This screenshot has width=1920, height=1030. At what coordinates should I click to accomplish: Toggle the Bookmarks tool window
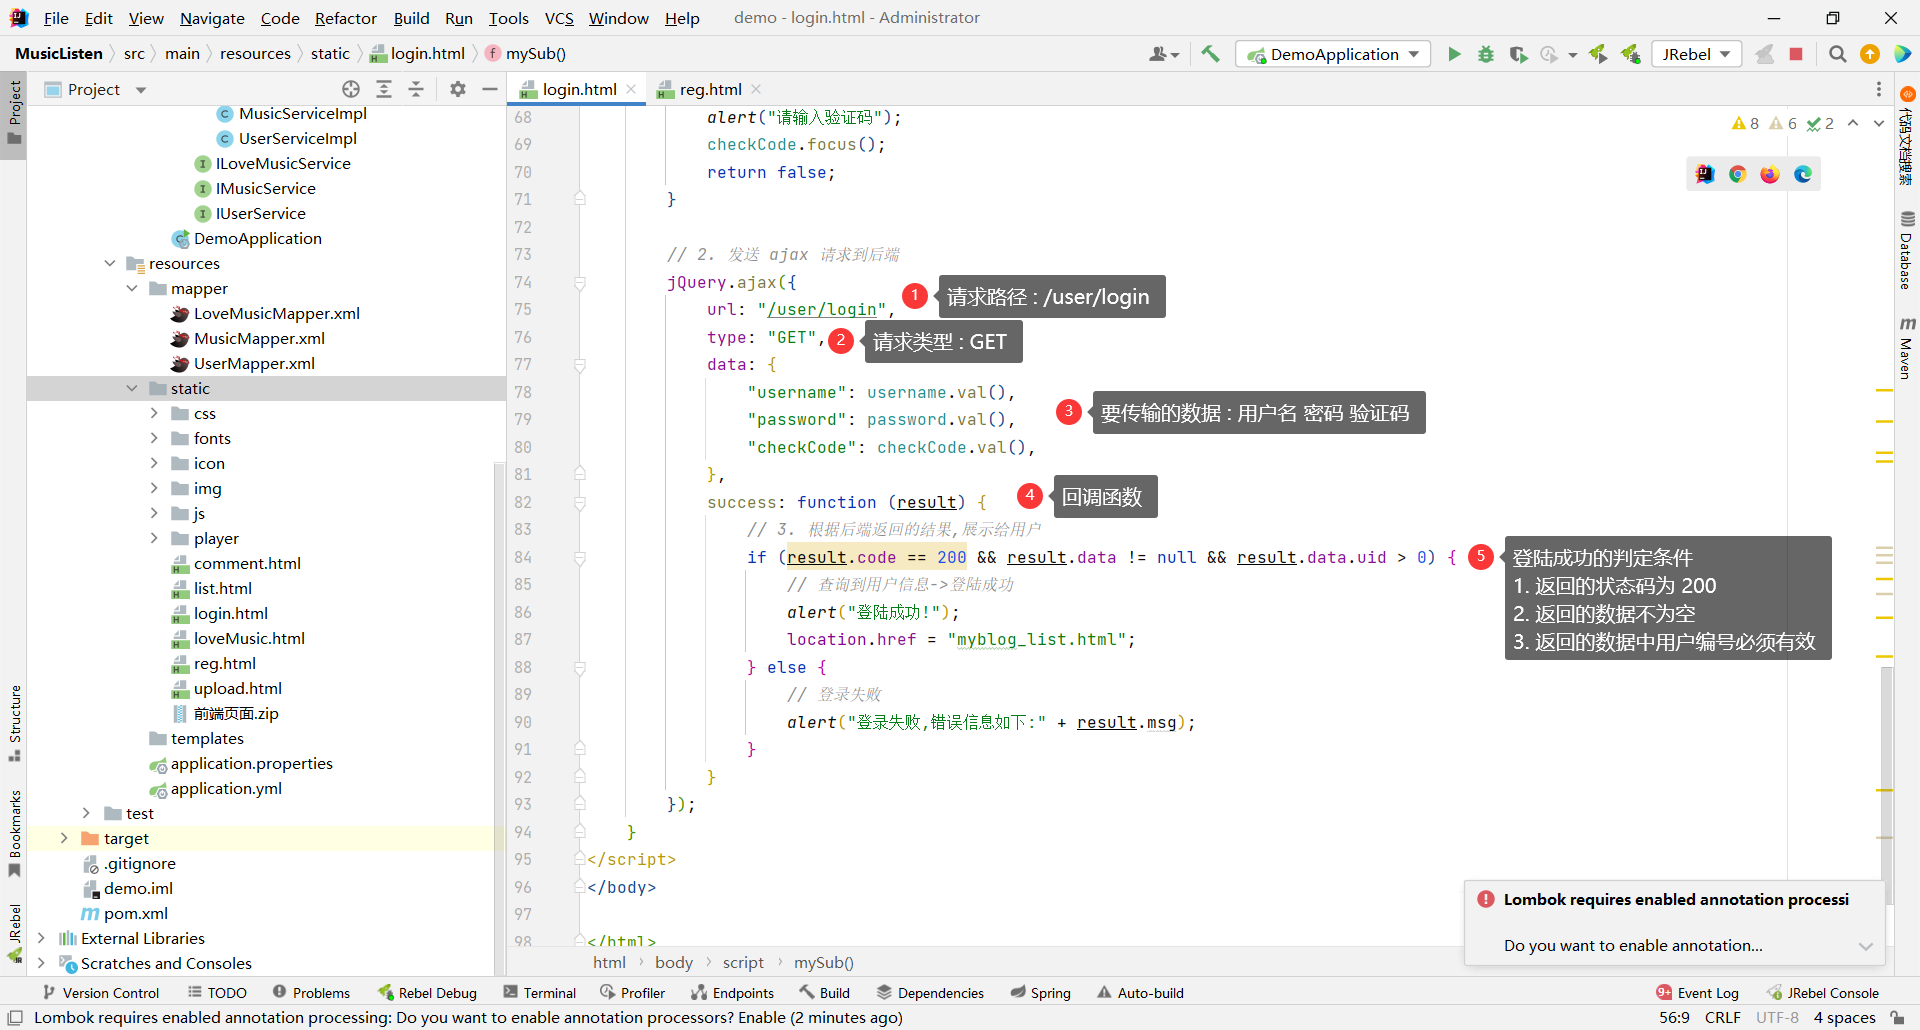[x=14, y=832]
